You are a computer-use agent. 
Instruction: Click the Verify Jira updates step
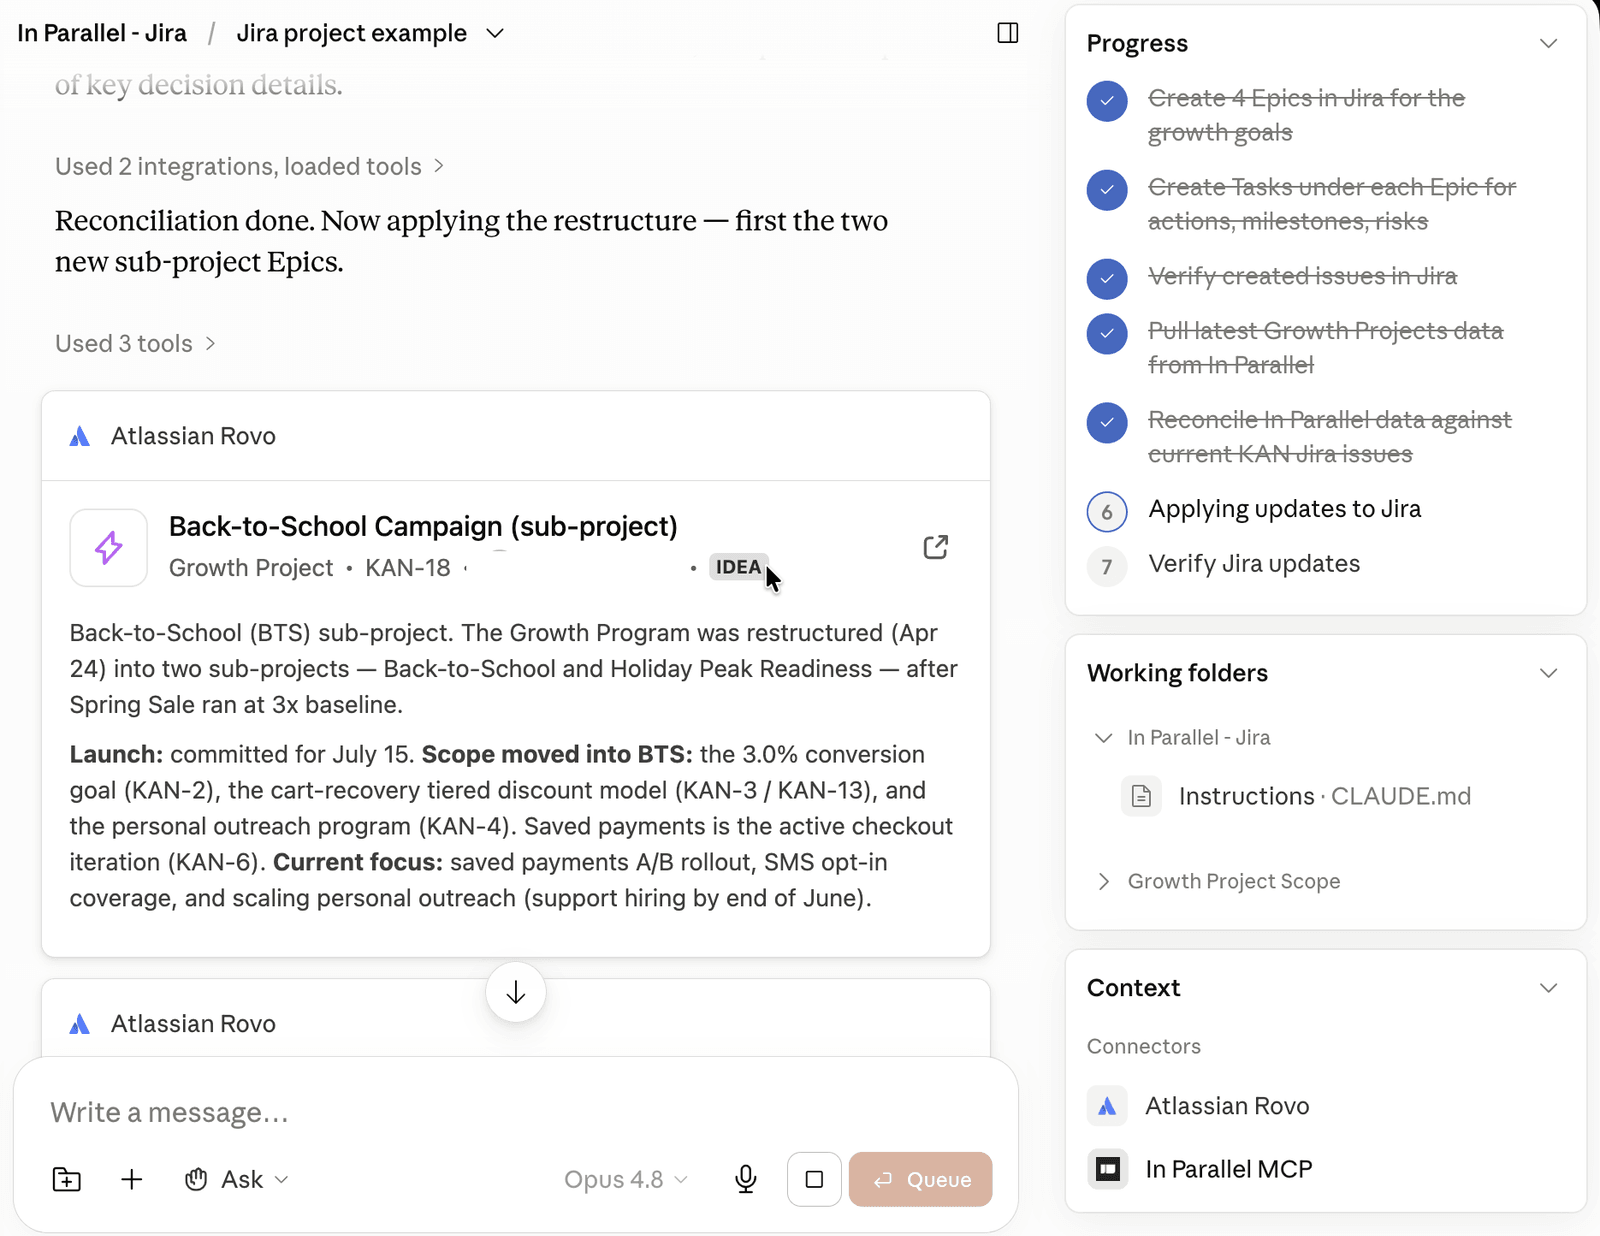pos(1254,564)
